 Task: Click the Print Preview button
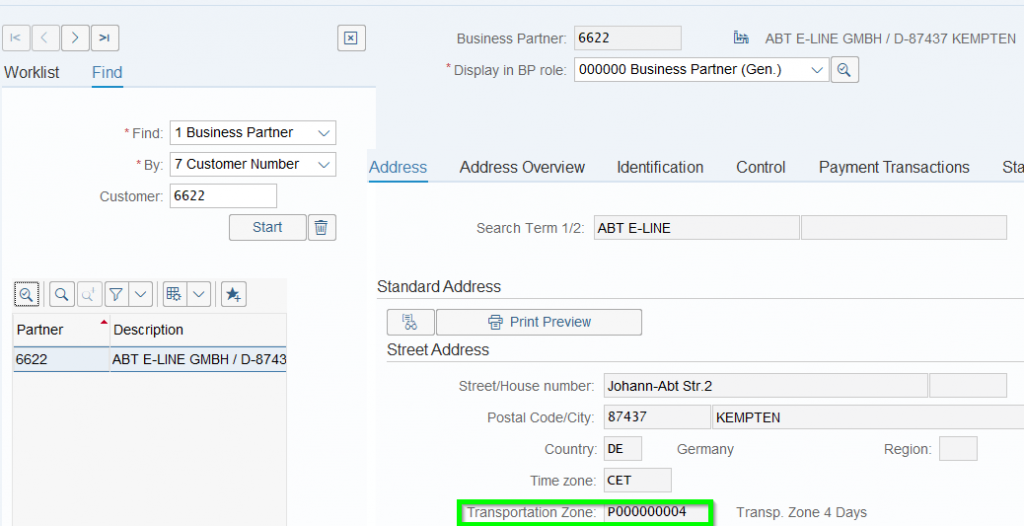[539, 322]
